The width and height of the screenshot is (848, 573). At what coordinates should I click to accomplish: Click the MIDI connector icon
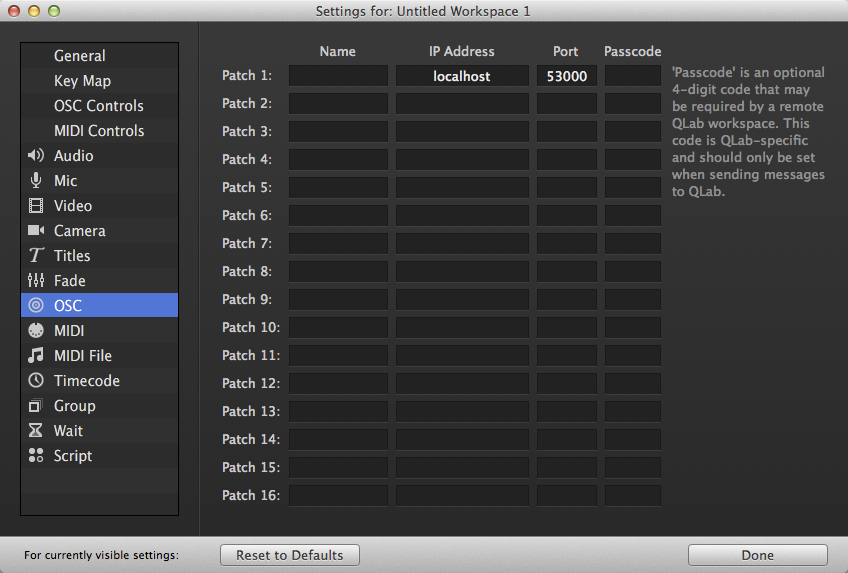(36, 331)
